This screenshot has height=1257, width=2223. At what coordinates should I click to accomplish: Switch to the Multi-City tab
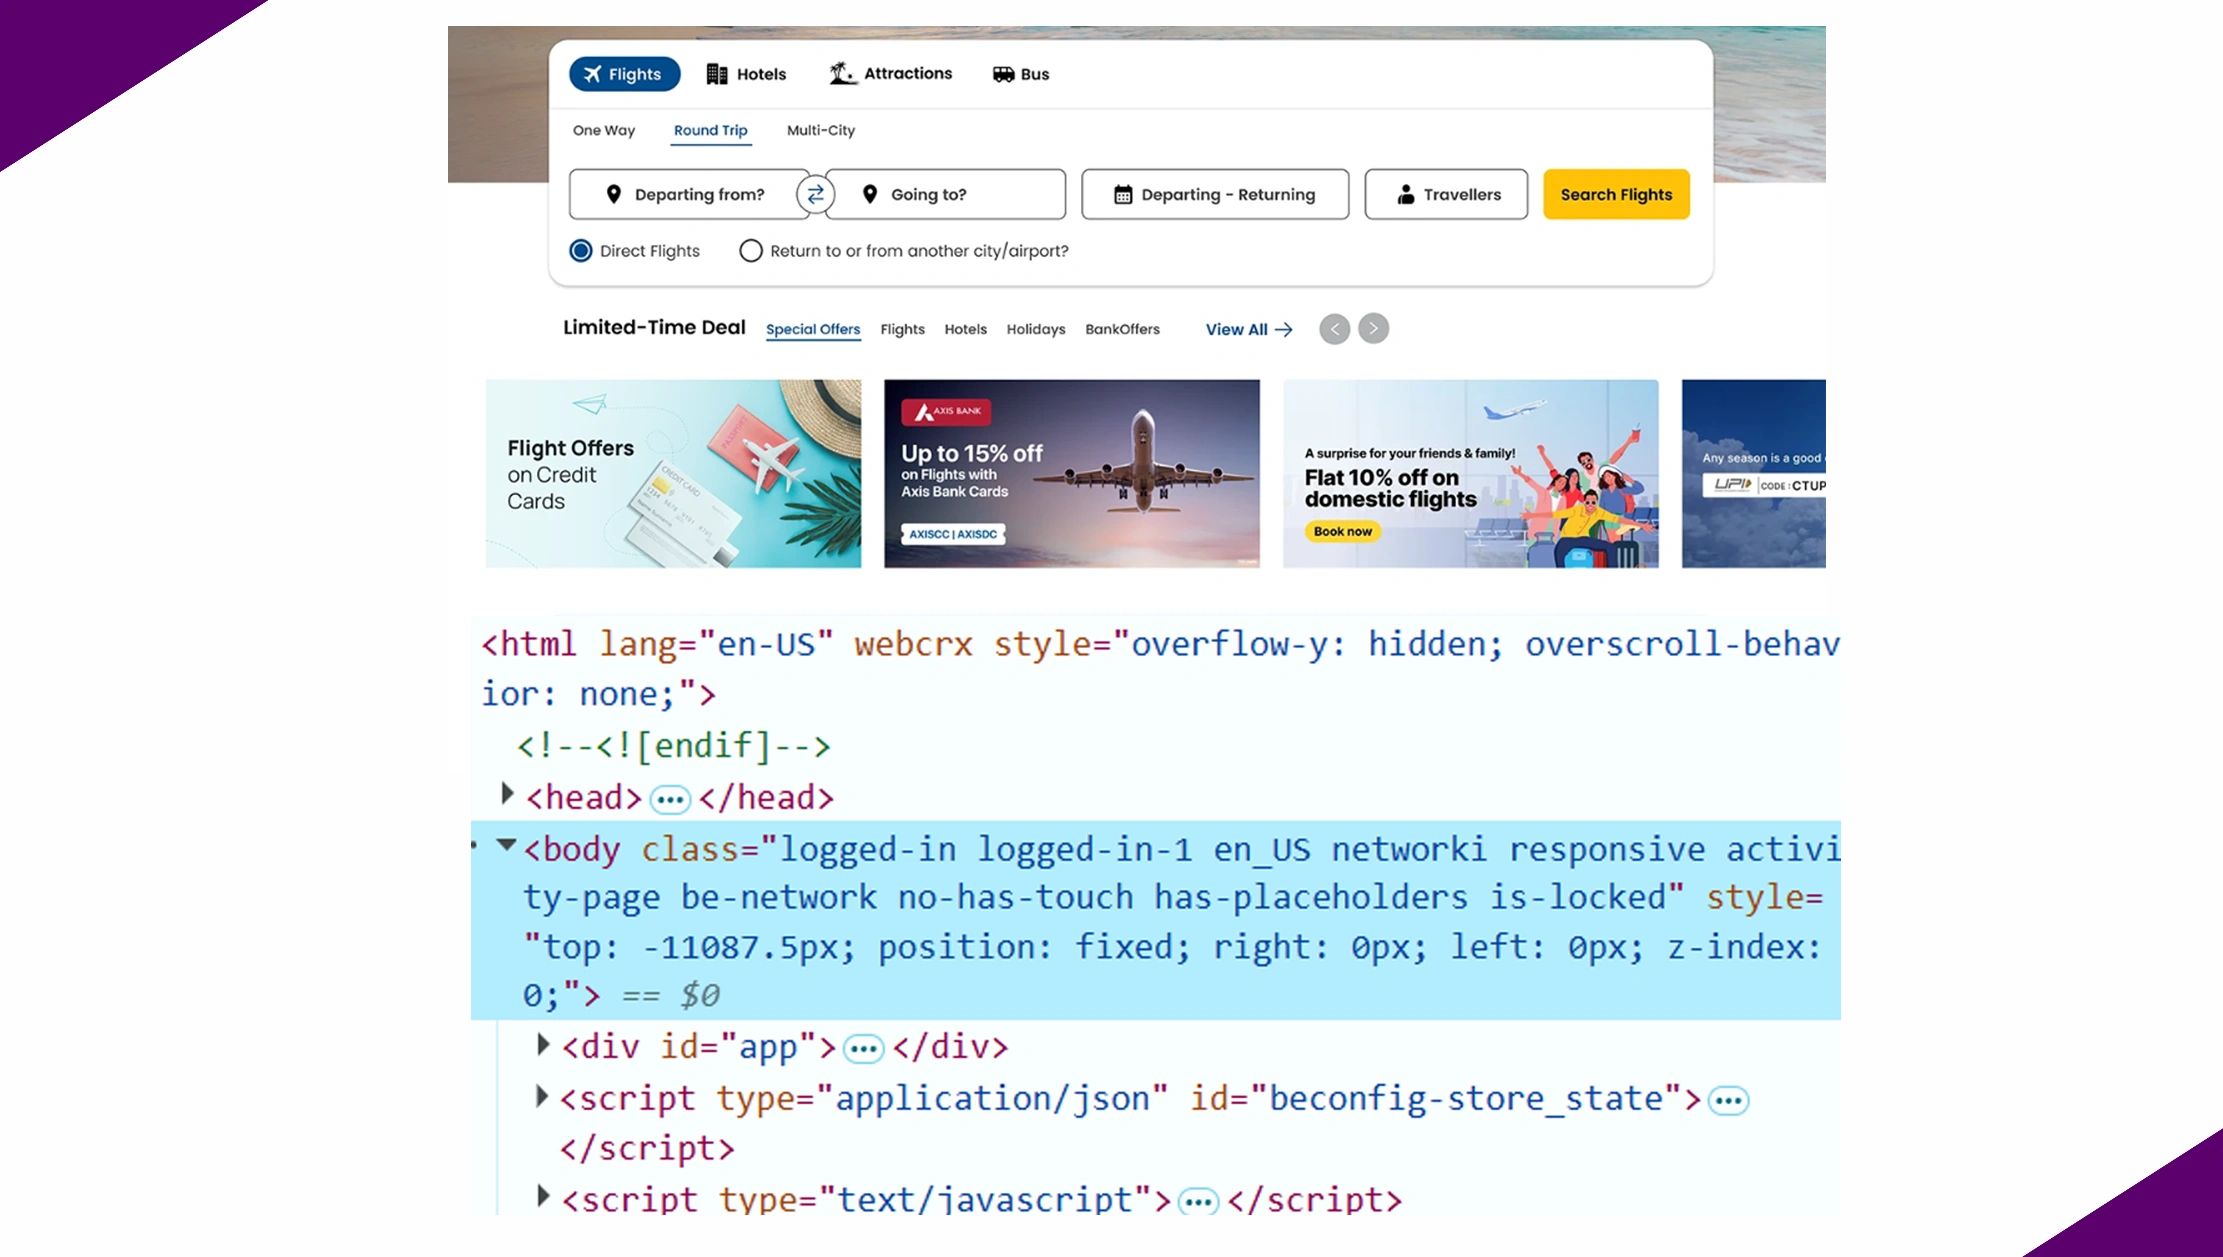click(x=820, y=130)
